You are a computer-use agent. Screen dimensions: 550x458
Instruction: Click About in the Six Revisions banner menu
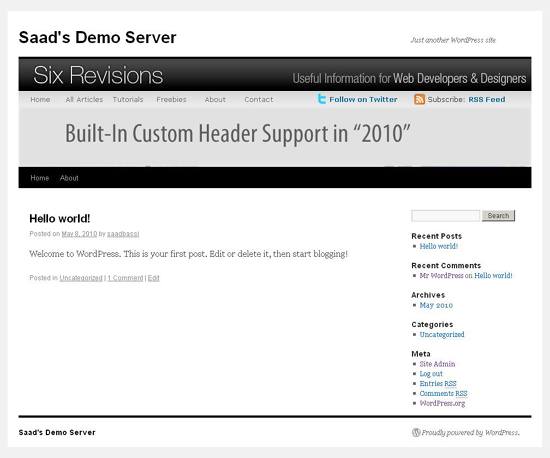point(215,100)
